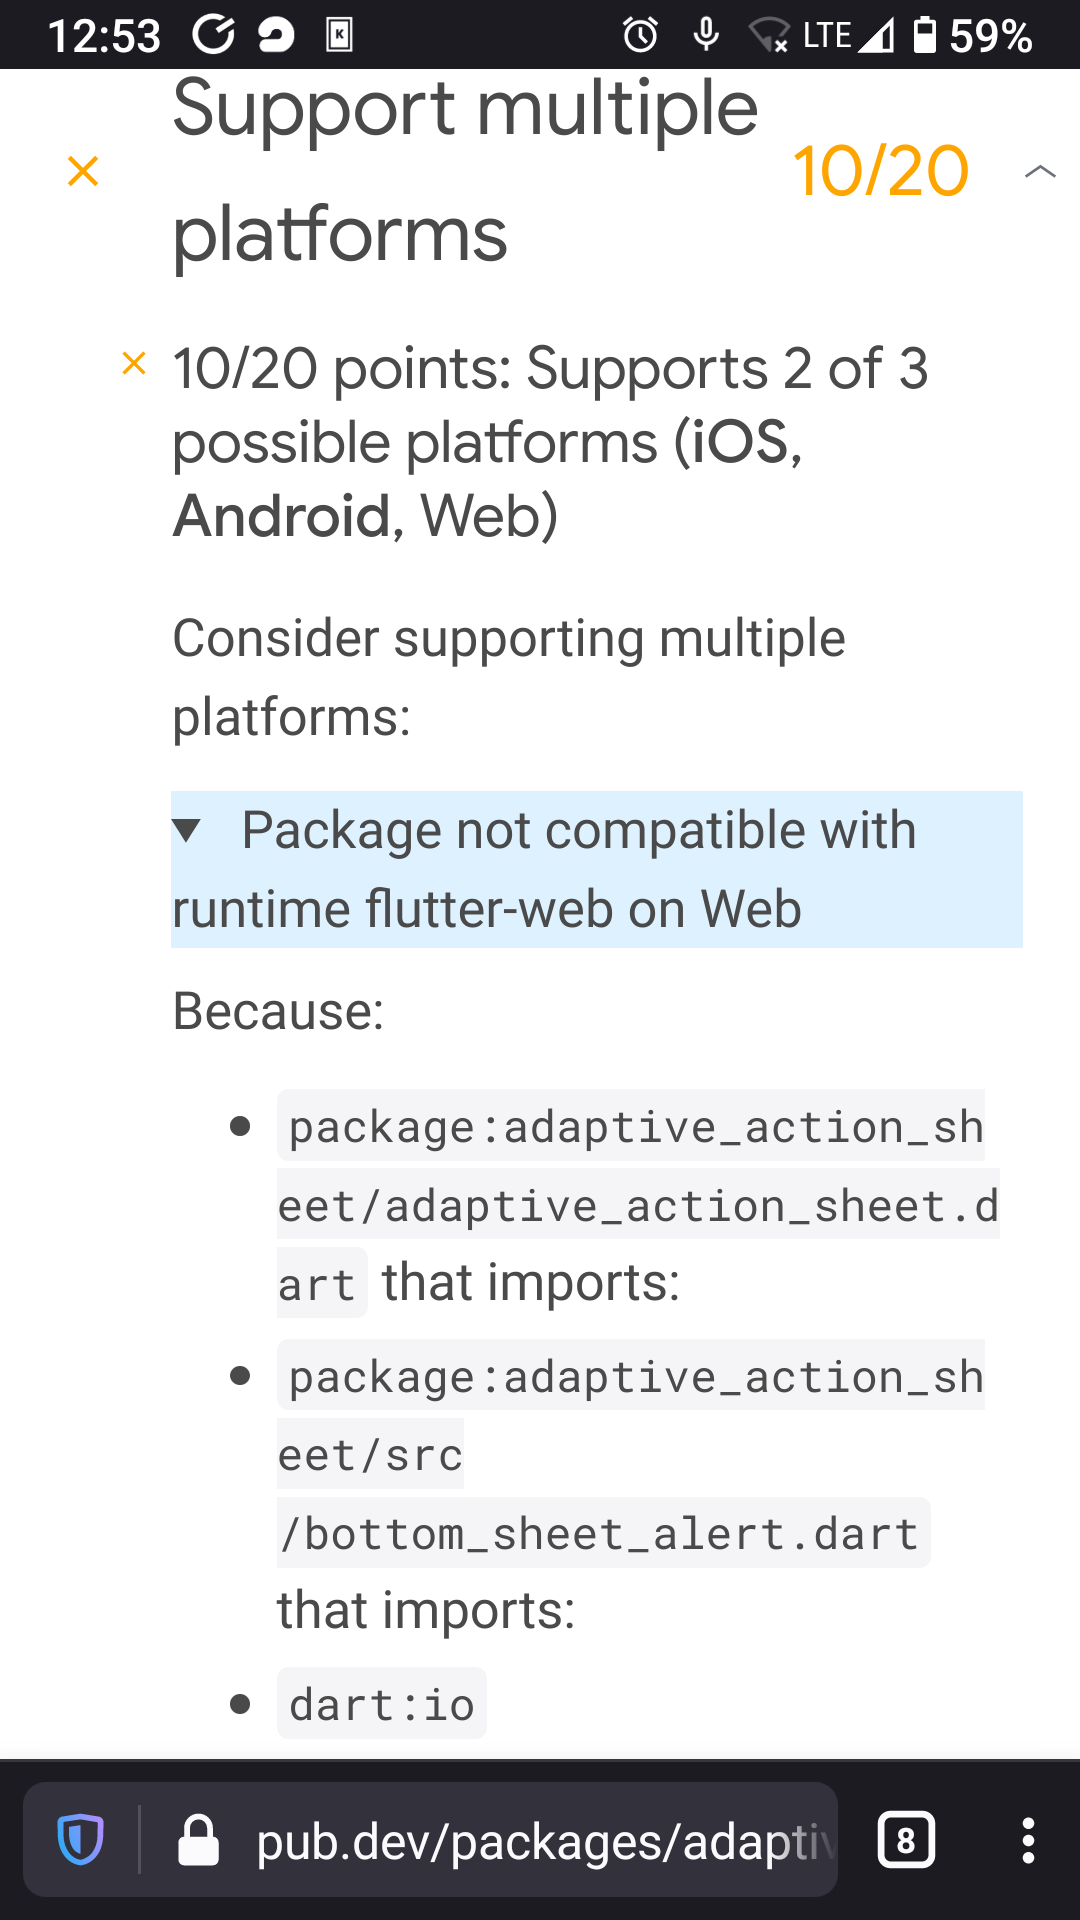The width and height of the screenshot is (1080, 1920).
Task: Tap the dart:io code snippet
Action: click(381, 1703)
